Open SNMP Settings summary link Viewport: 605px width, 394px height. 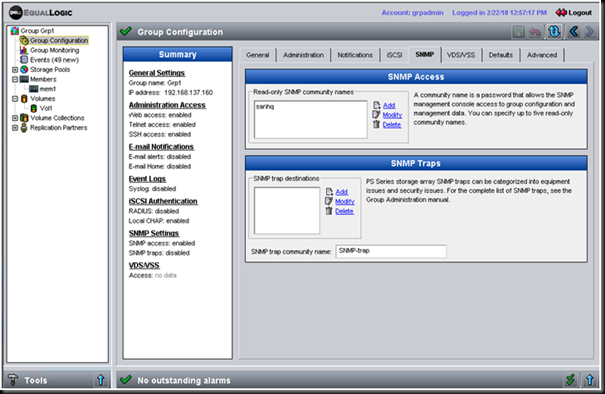click(x=154, y=233)
